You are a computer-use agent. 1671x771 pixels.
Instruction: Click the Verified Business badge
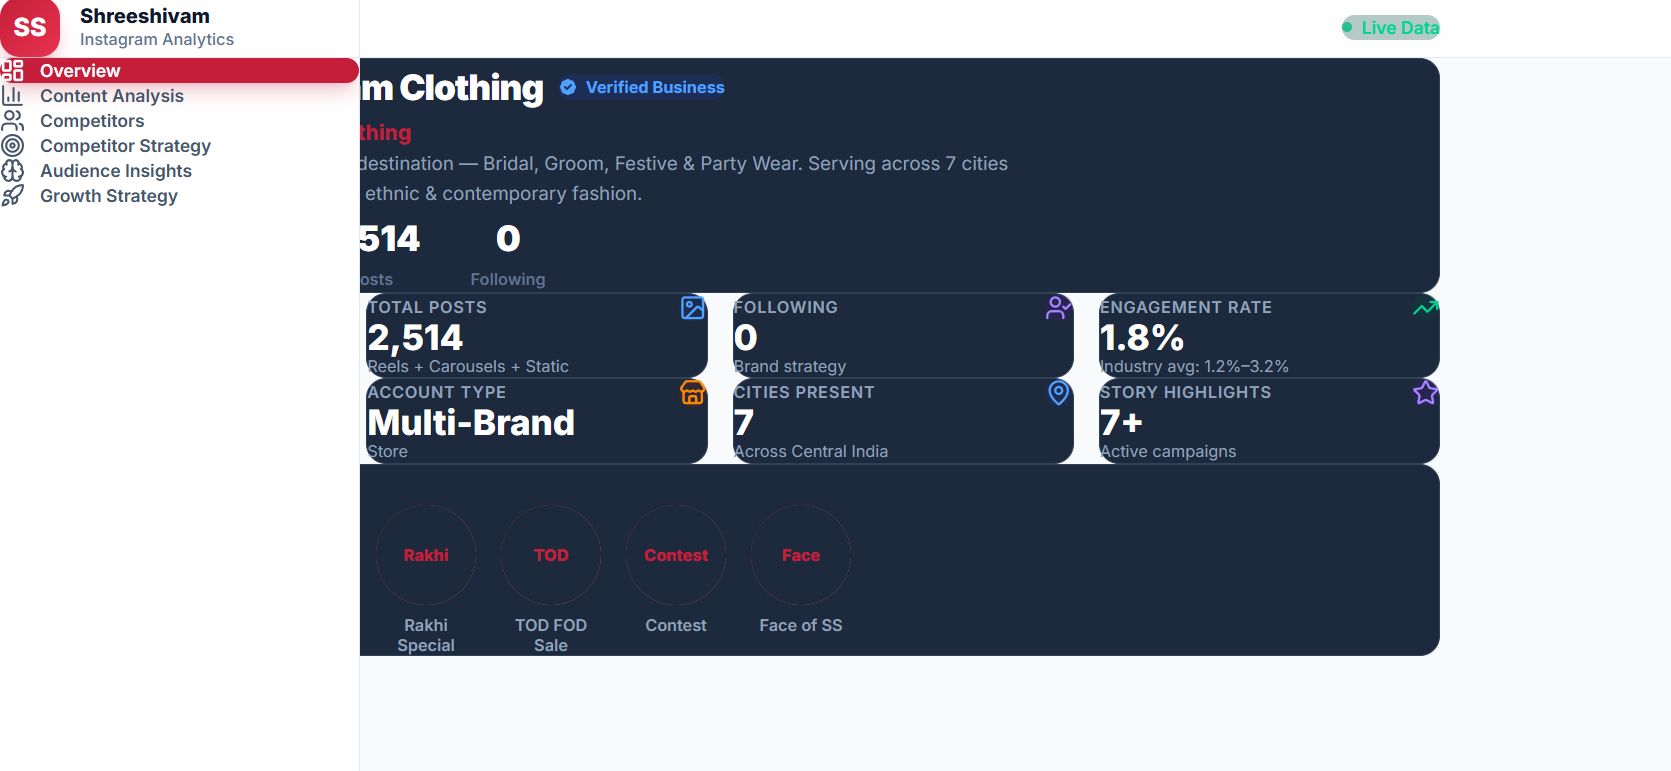[x=642, y=88]
